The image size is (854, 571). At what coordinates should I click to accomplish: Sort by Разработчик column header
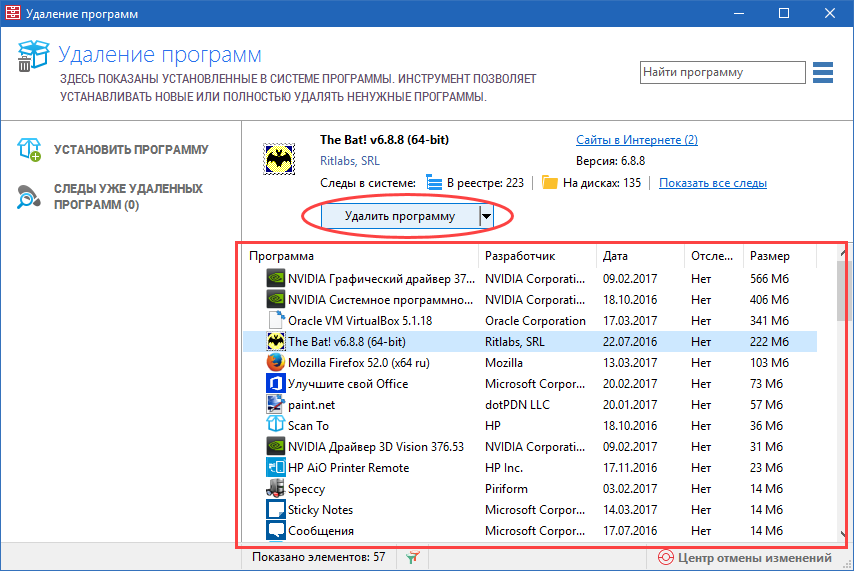point(537,256)
